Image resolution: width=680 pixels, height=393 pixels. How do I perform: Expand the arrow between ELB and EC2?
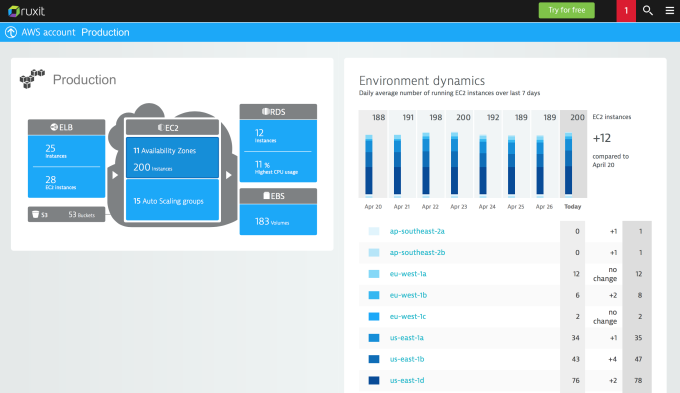coord(114,175)
